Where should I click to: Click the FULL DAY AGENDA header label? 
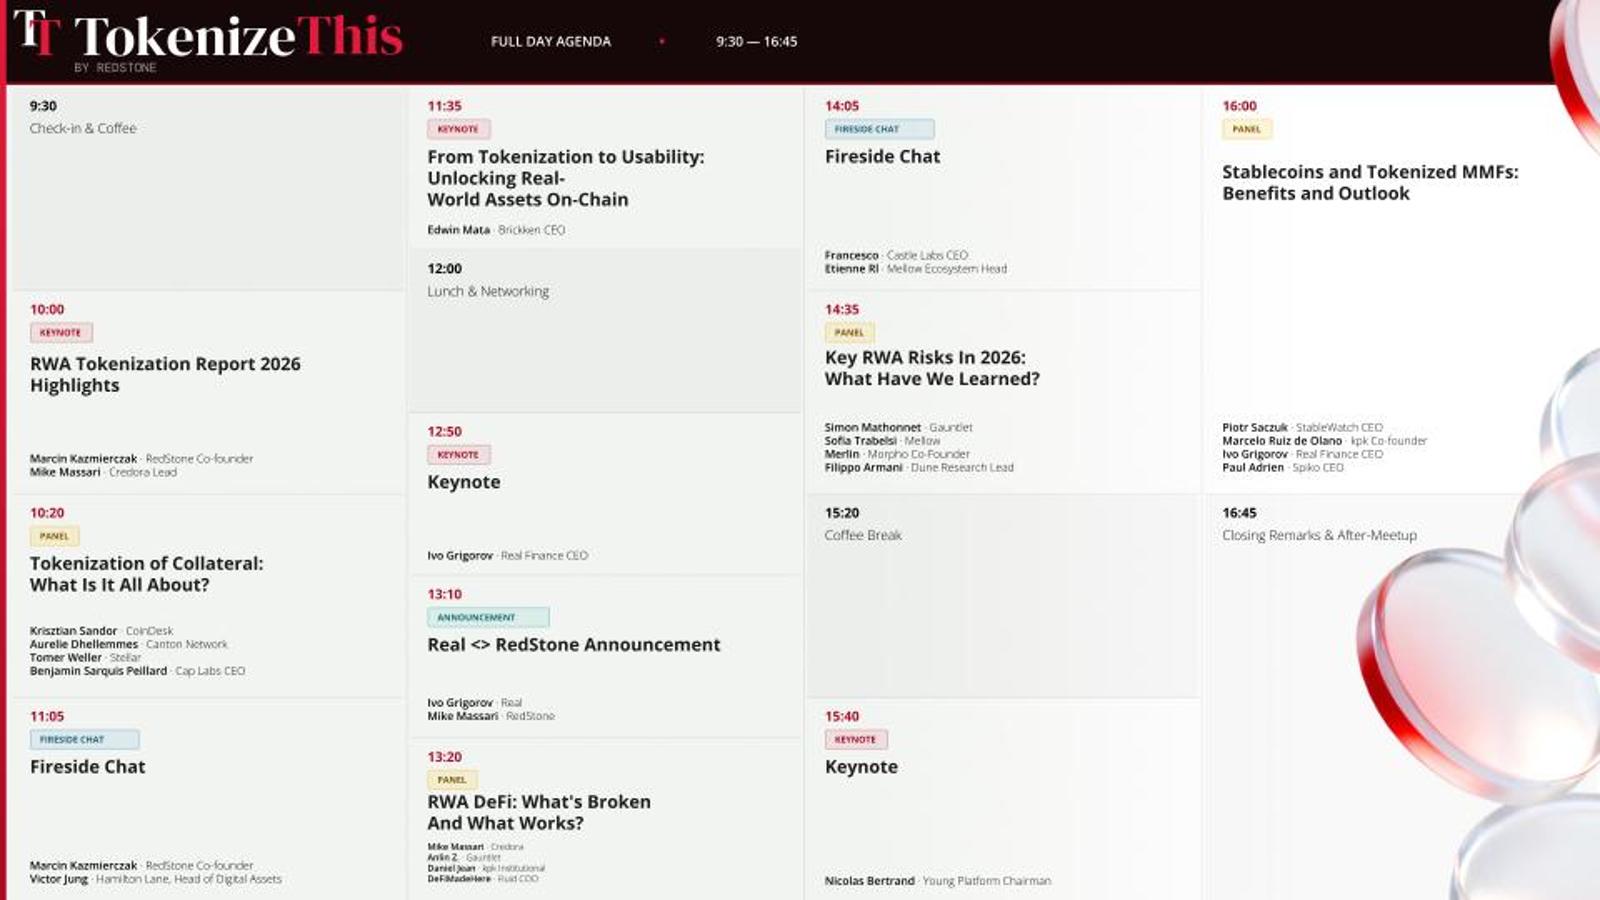coord(550,42)
